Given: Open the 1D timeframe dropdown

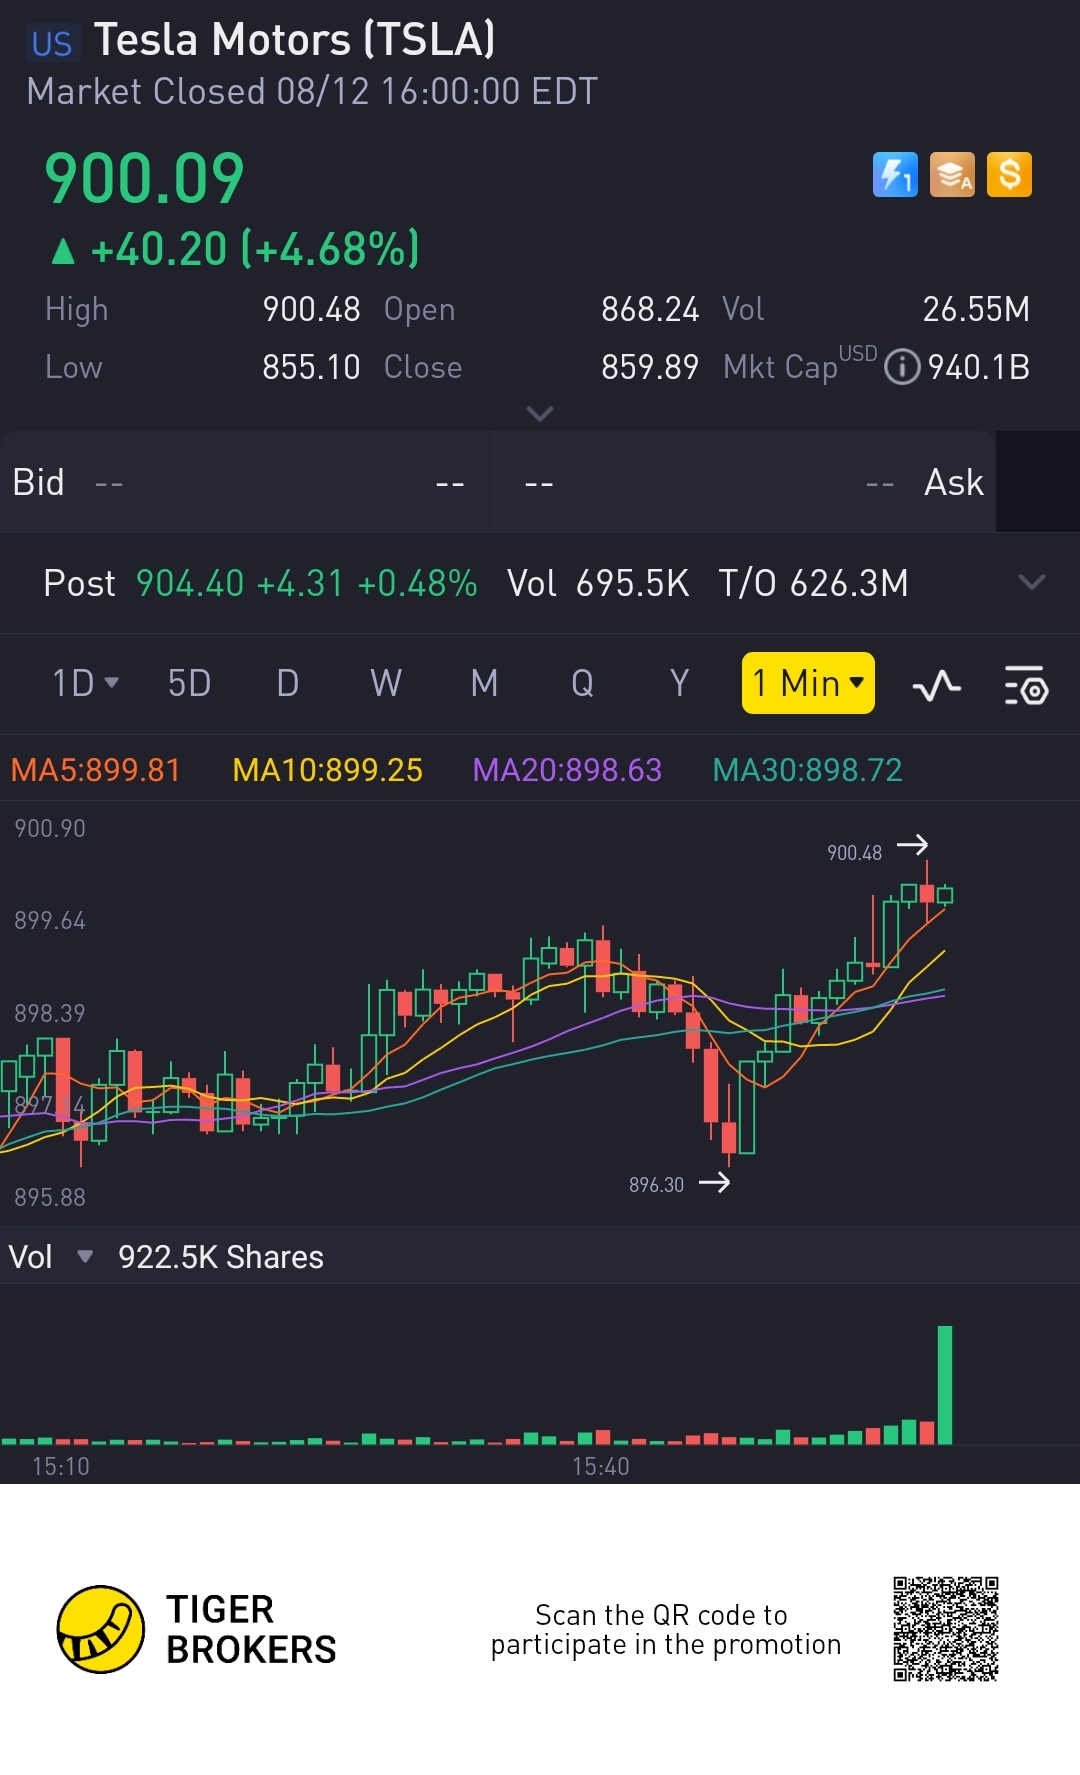Looking at the screenshot, I should click(85, 684).
